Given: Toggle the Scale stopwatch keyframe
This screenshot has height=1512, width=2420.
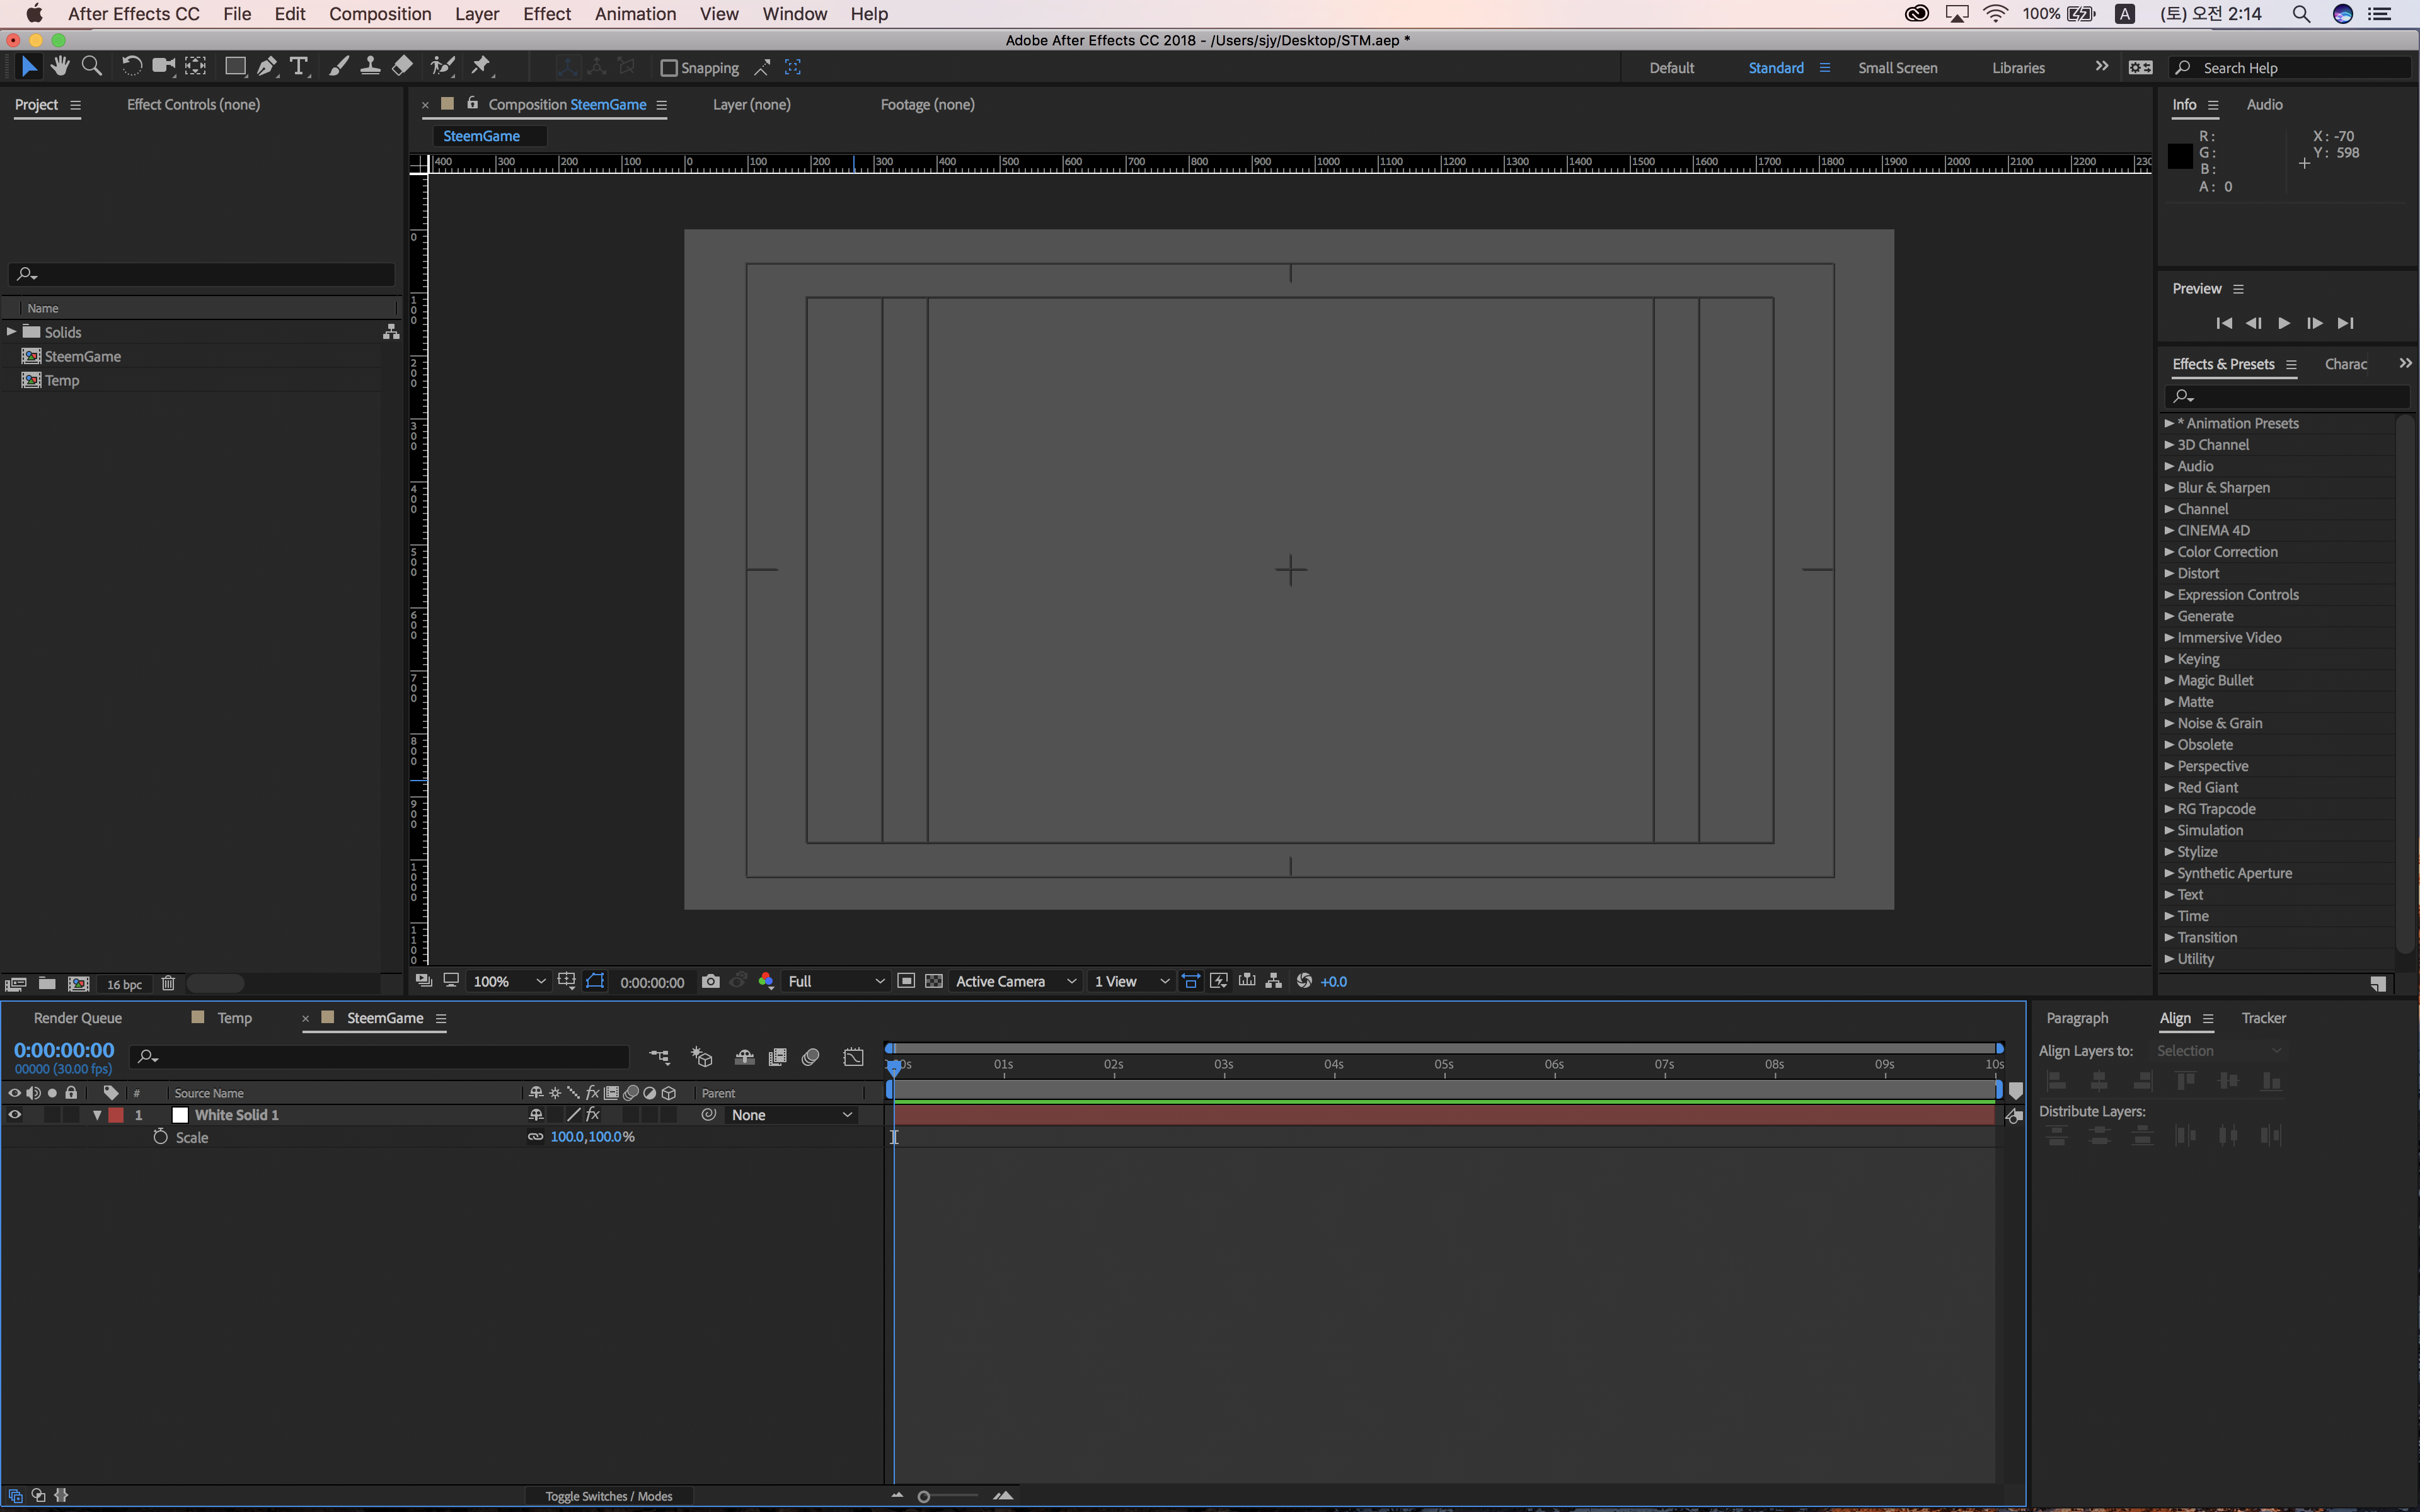Looking at the screenshot, I should pyautogui.click(x=160, y=1137).
